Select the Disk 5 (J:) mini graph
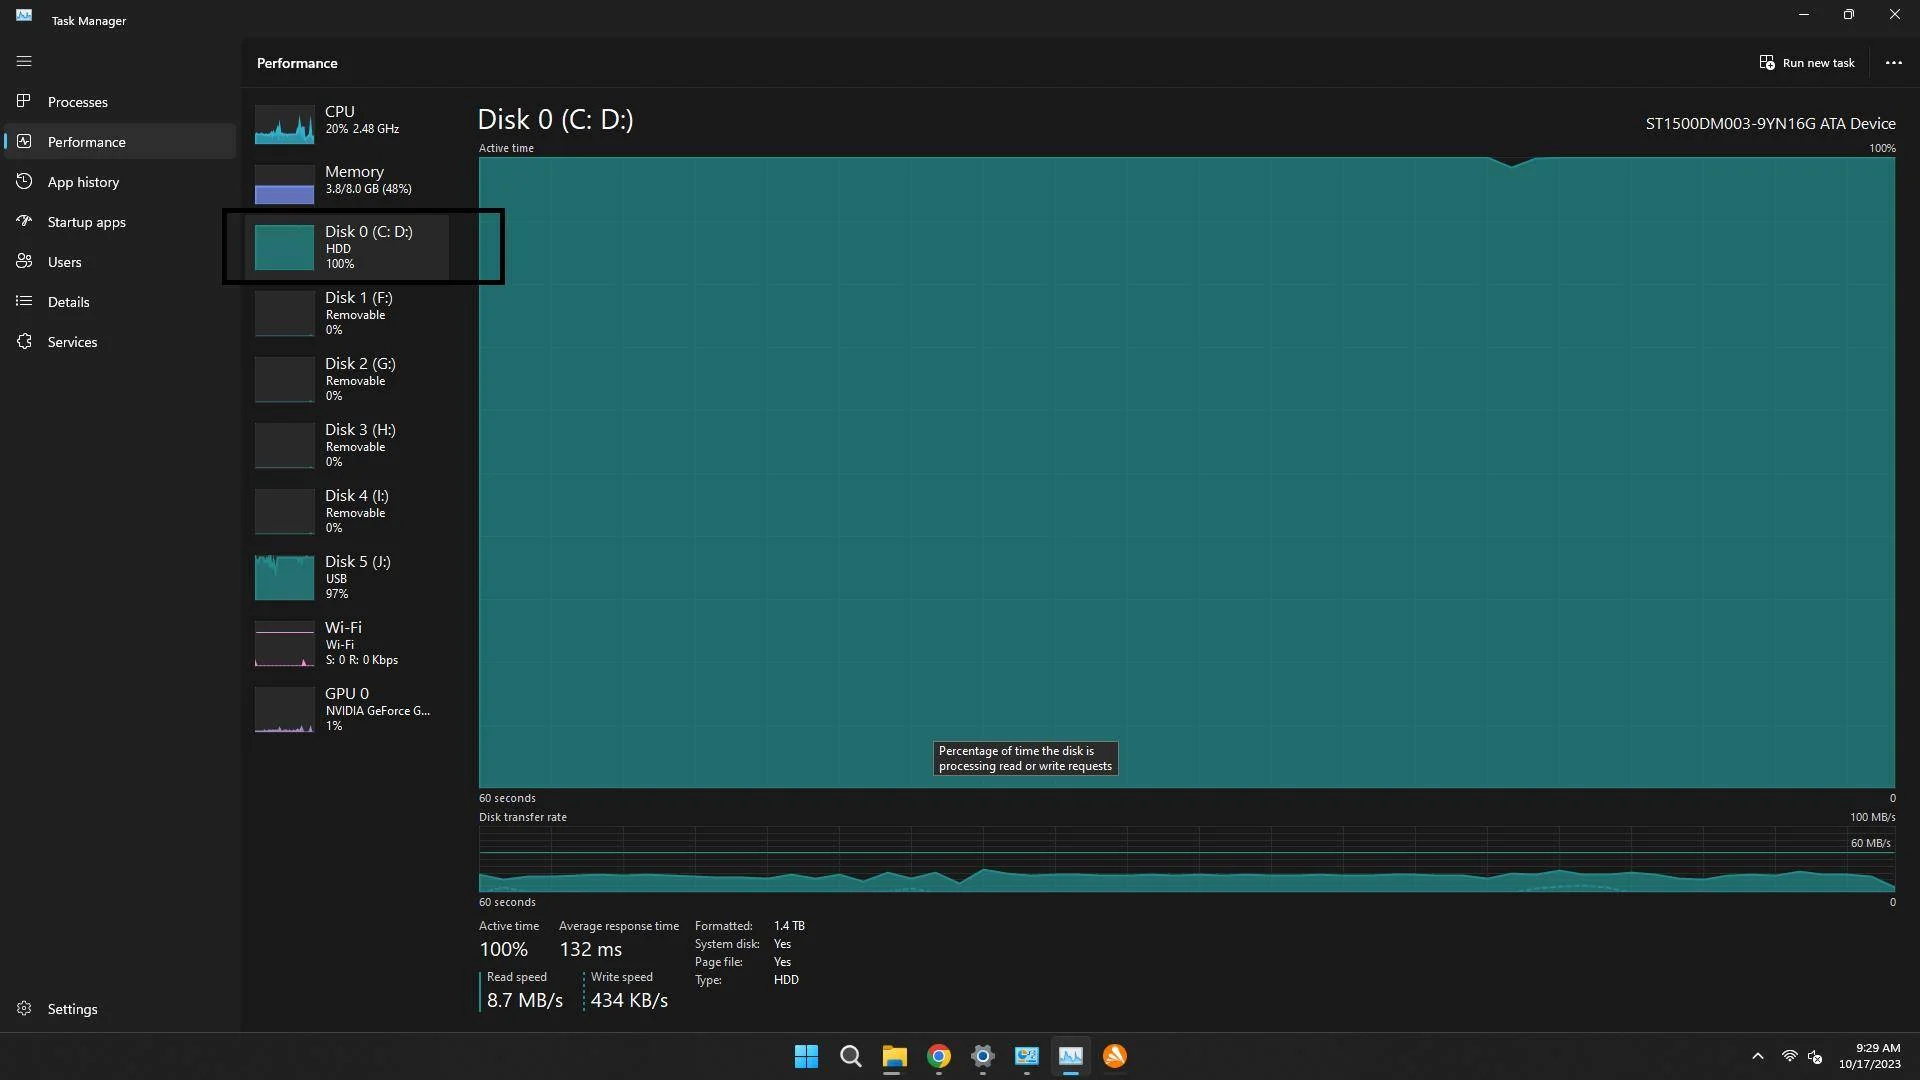This screenshot has height=1080, width=1920. coord(284,578)
